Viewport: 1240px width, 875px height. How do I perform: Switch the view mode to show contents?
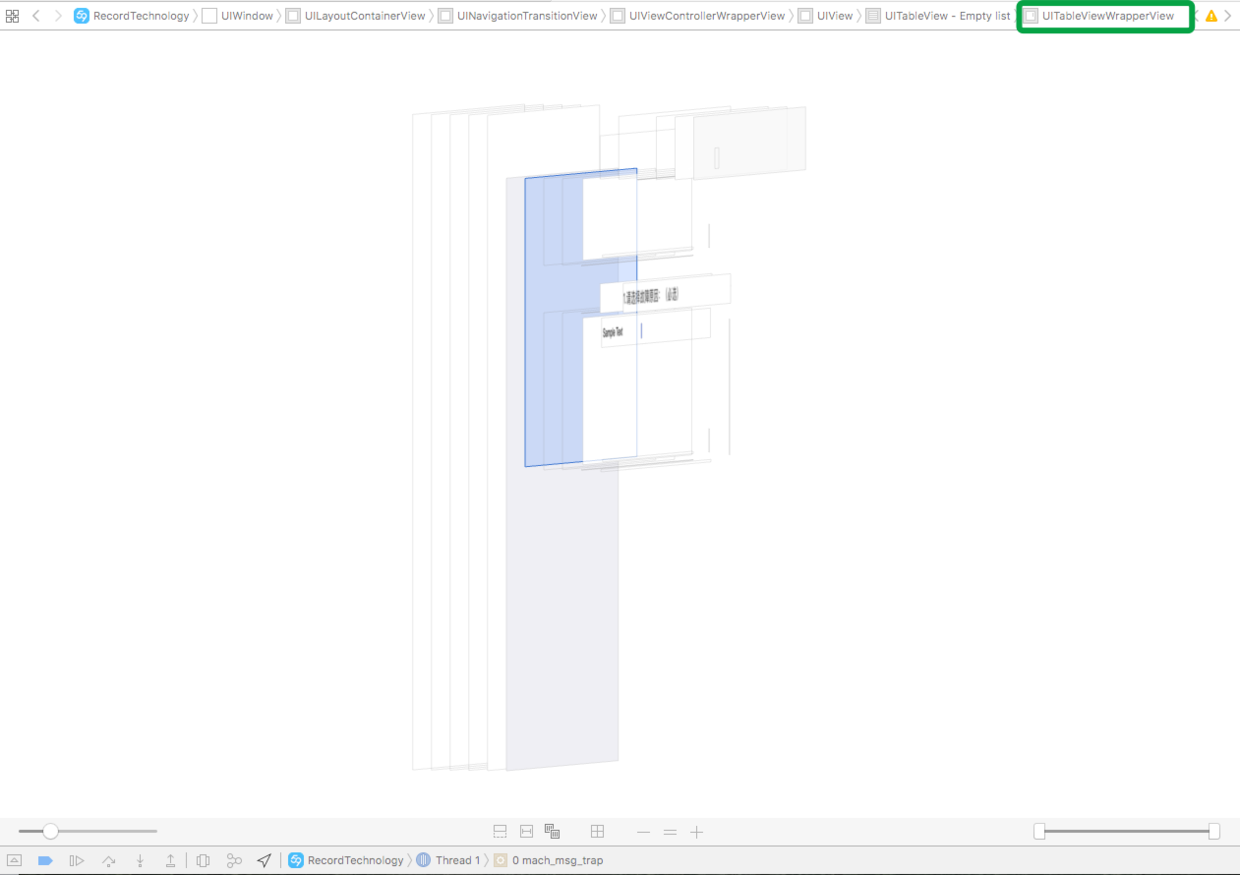(551, 831)
